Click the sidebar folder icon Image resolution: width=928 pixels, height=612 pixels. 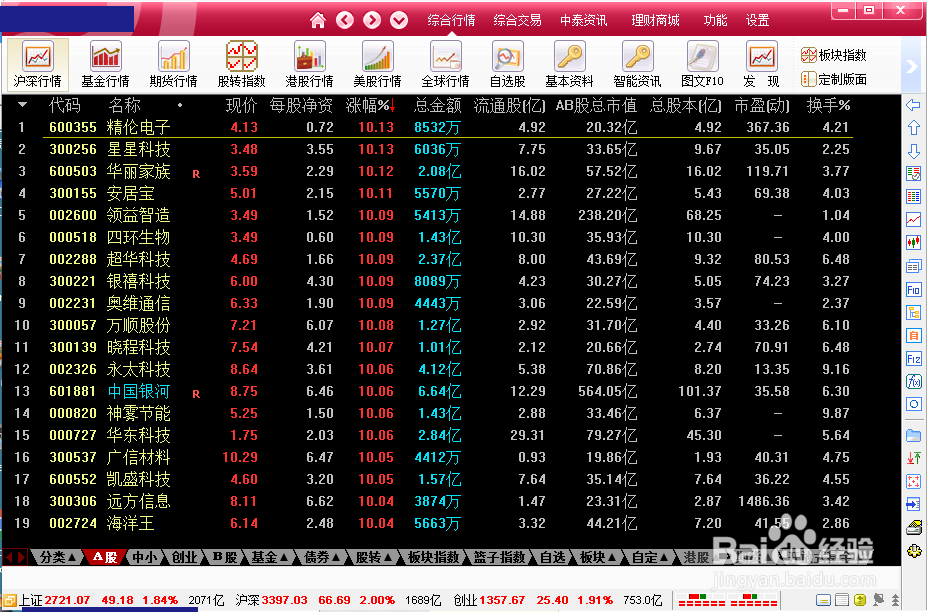coord(914,436)
